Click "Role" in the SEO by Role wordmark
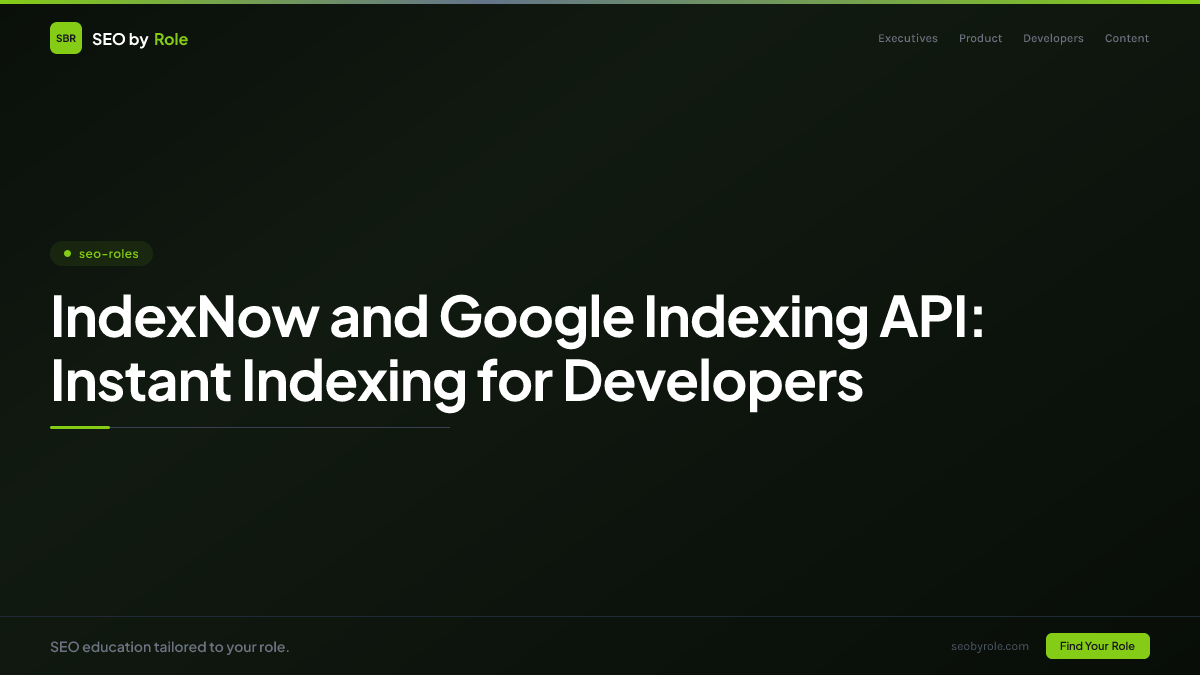This screenshot has width=1200, height=675. (x=171, y=39)
